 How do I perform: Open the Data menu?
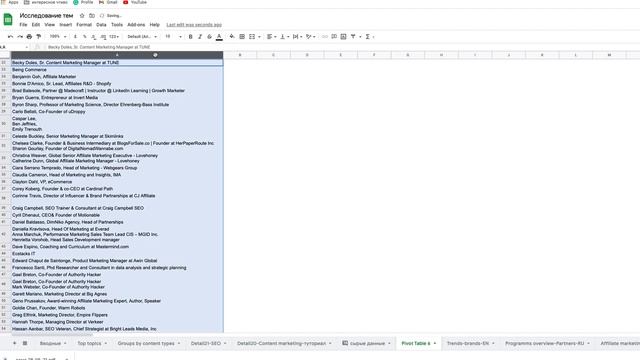pyautogui.click(x=101, y=25)
